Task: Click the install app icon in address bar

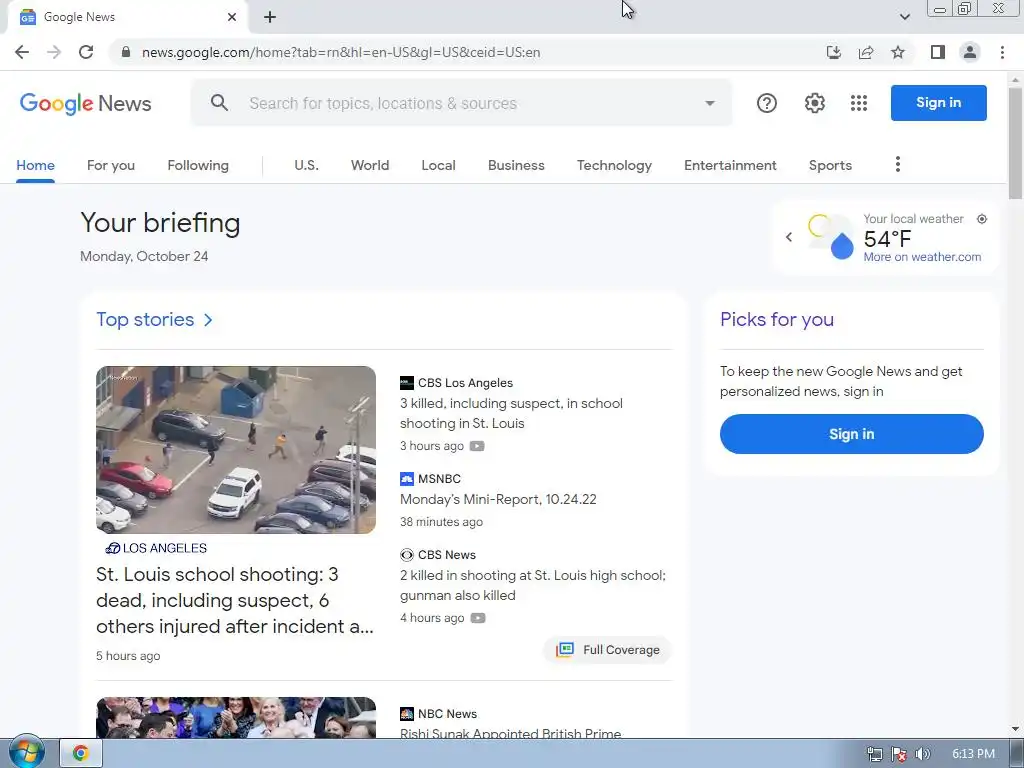Action: click(833, 52)
